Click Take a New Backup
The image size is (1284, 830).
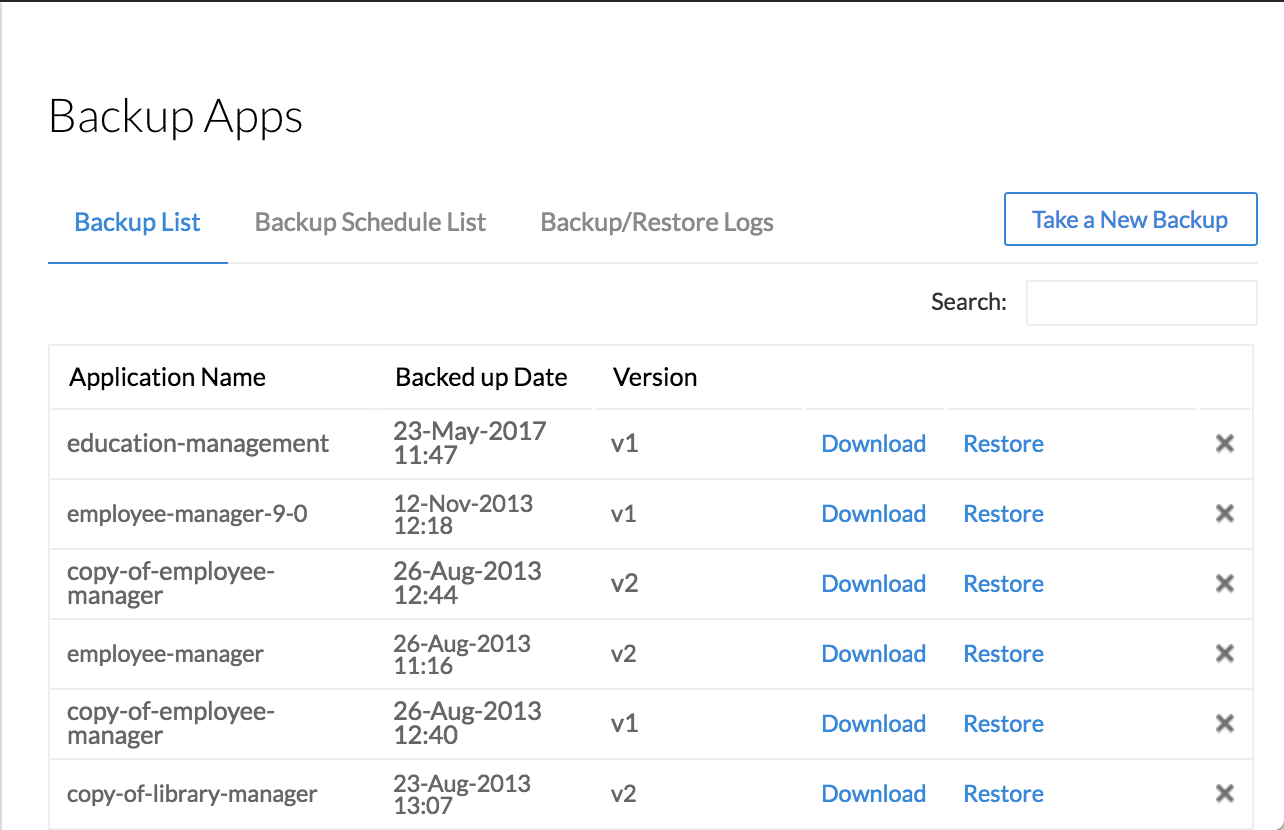(x=1130, y=219)
